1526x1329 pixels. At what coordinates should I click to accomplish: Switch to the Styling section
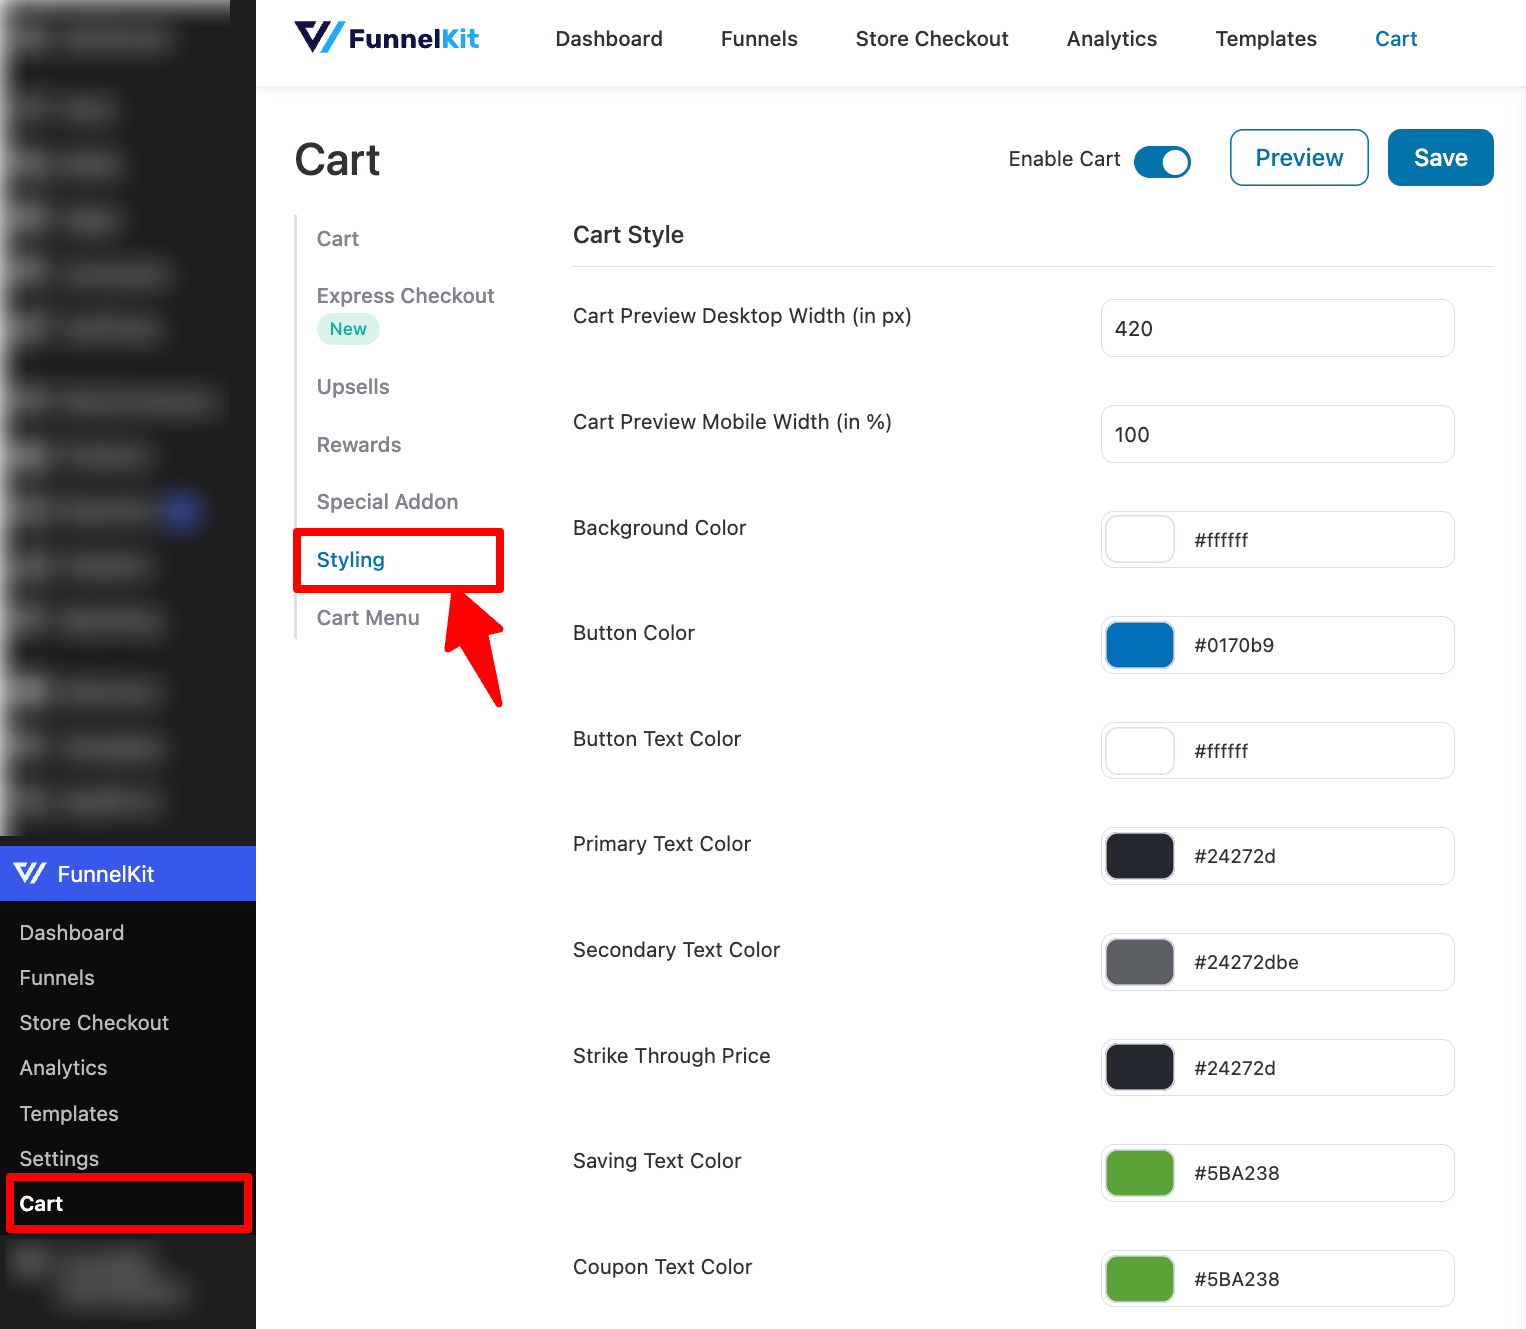tap(351, 560)
